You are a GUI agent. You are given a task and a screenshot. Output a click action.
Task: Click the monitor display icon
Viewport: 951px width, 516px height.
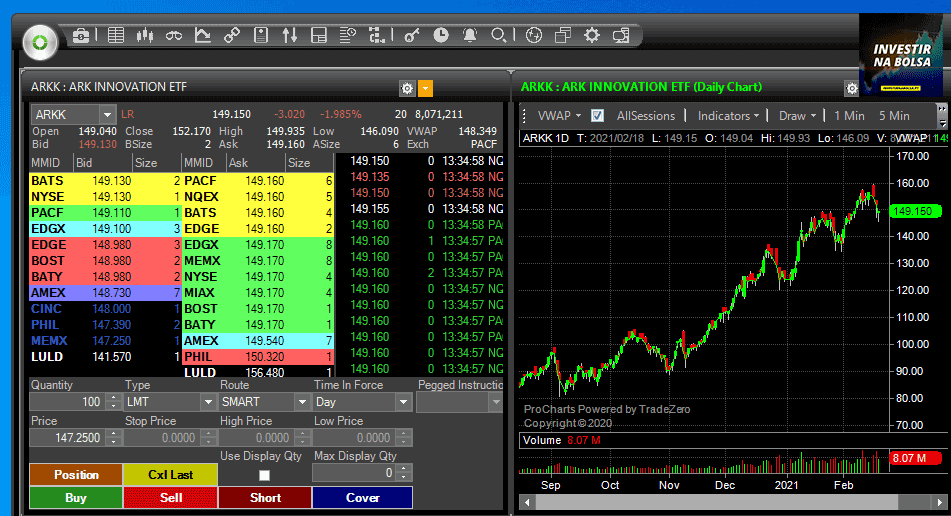(x=621, y=35)
